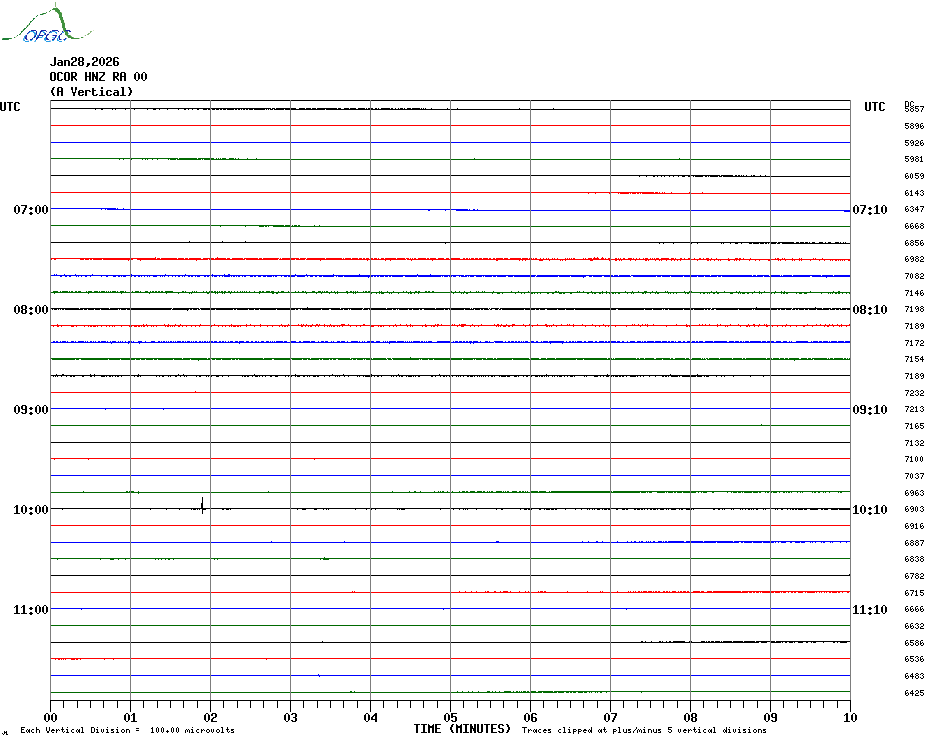Image resolution: width=930 pixels, height=744 pixels.
Task: Click the DC value 7082
Action: click(x=914, y=276)
